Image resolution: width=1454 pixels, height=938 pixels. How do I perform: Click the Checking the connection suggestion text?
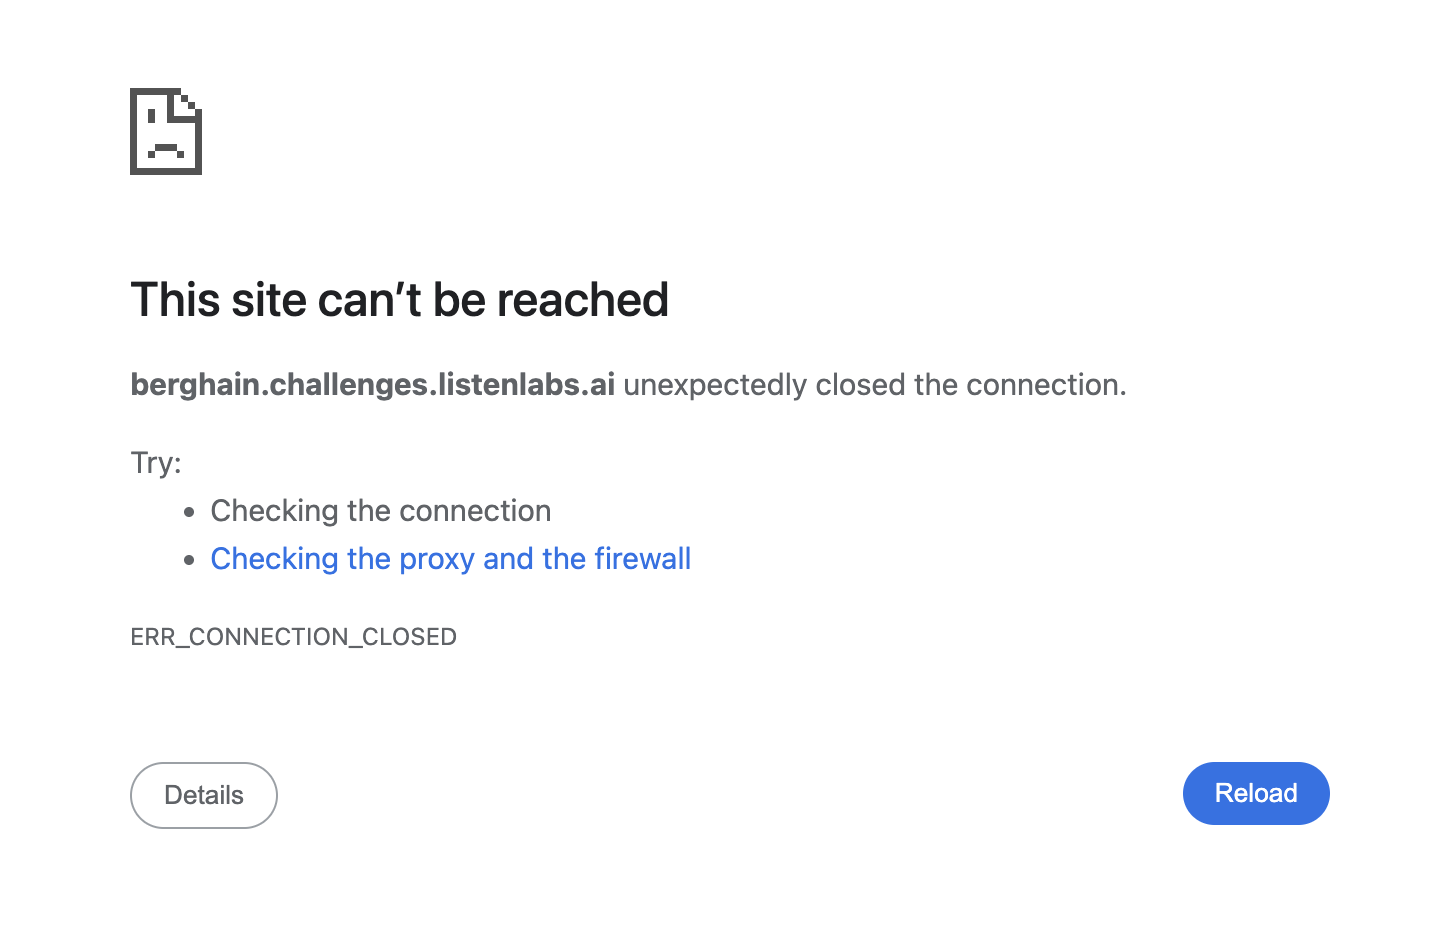[x=380, y=511]
